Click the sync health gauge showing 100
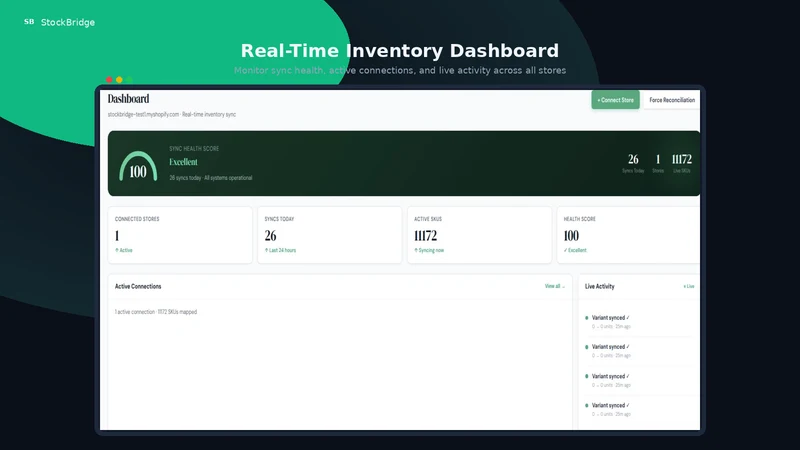The width and height of the screenshot is (800, 450). coord(138,166)
